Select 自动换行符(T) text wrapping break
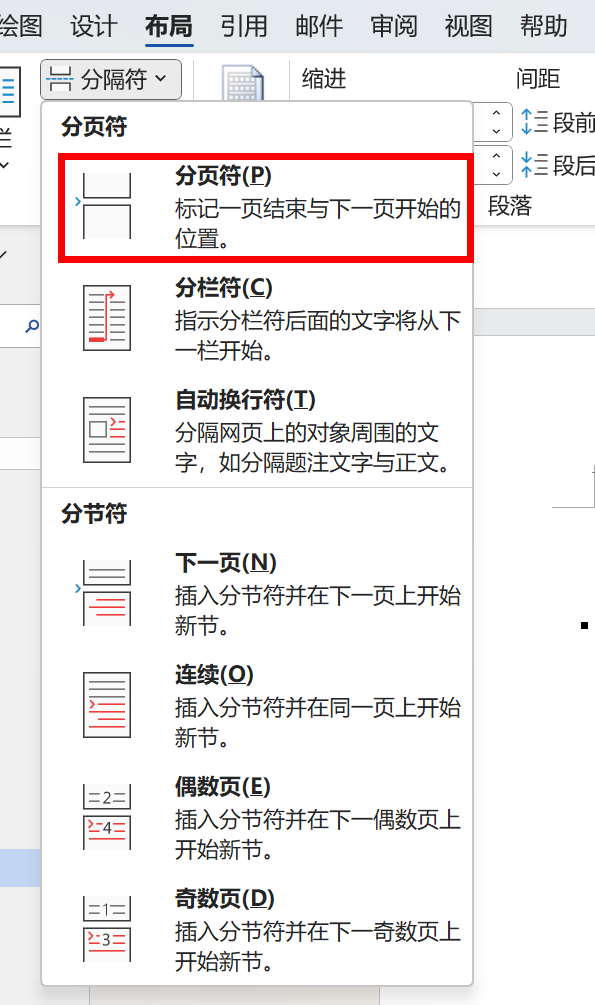Image resolution: width=595 pixels, height=1005 pixels. pyautogui.click(x=257, y=431)
